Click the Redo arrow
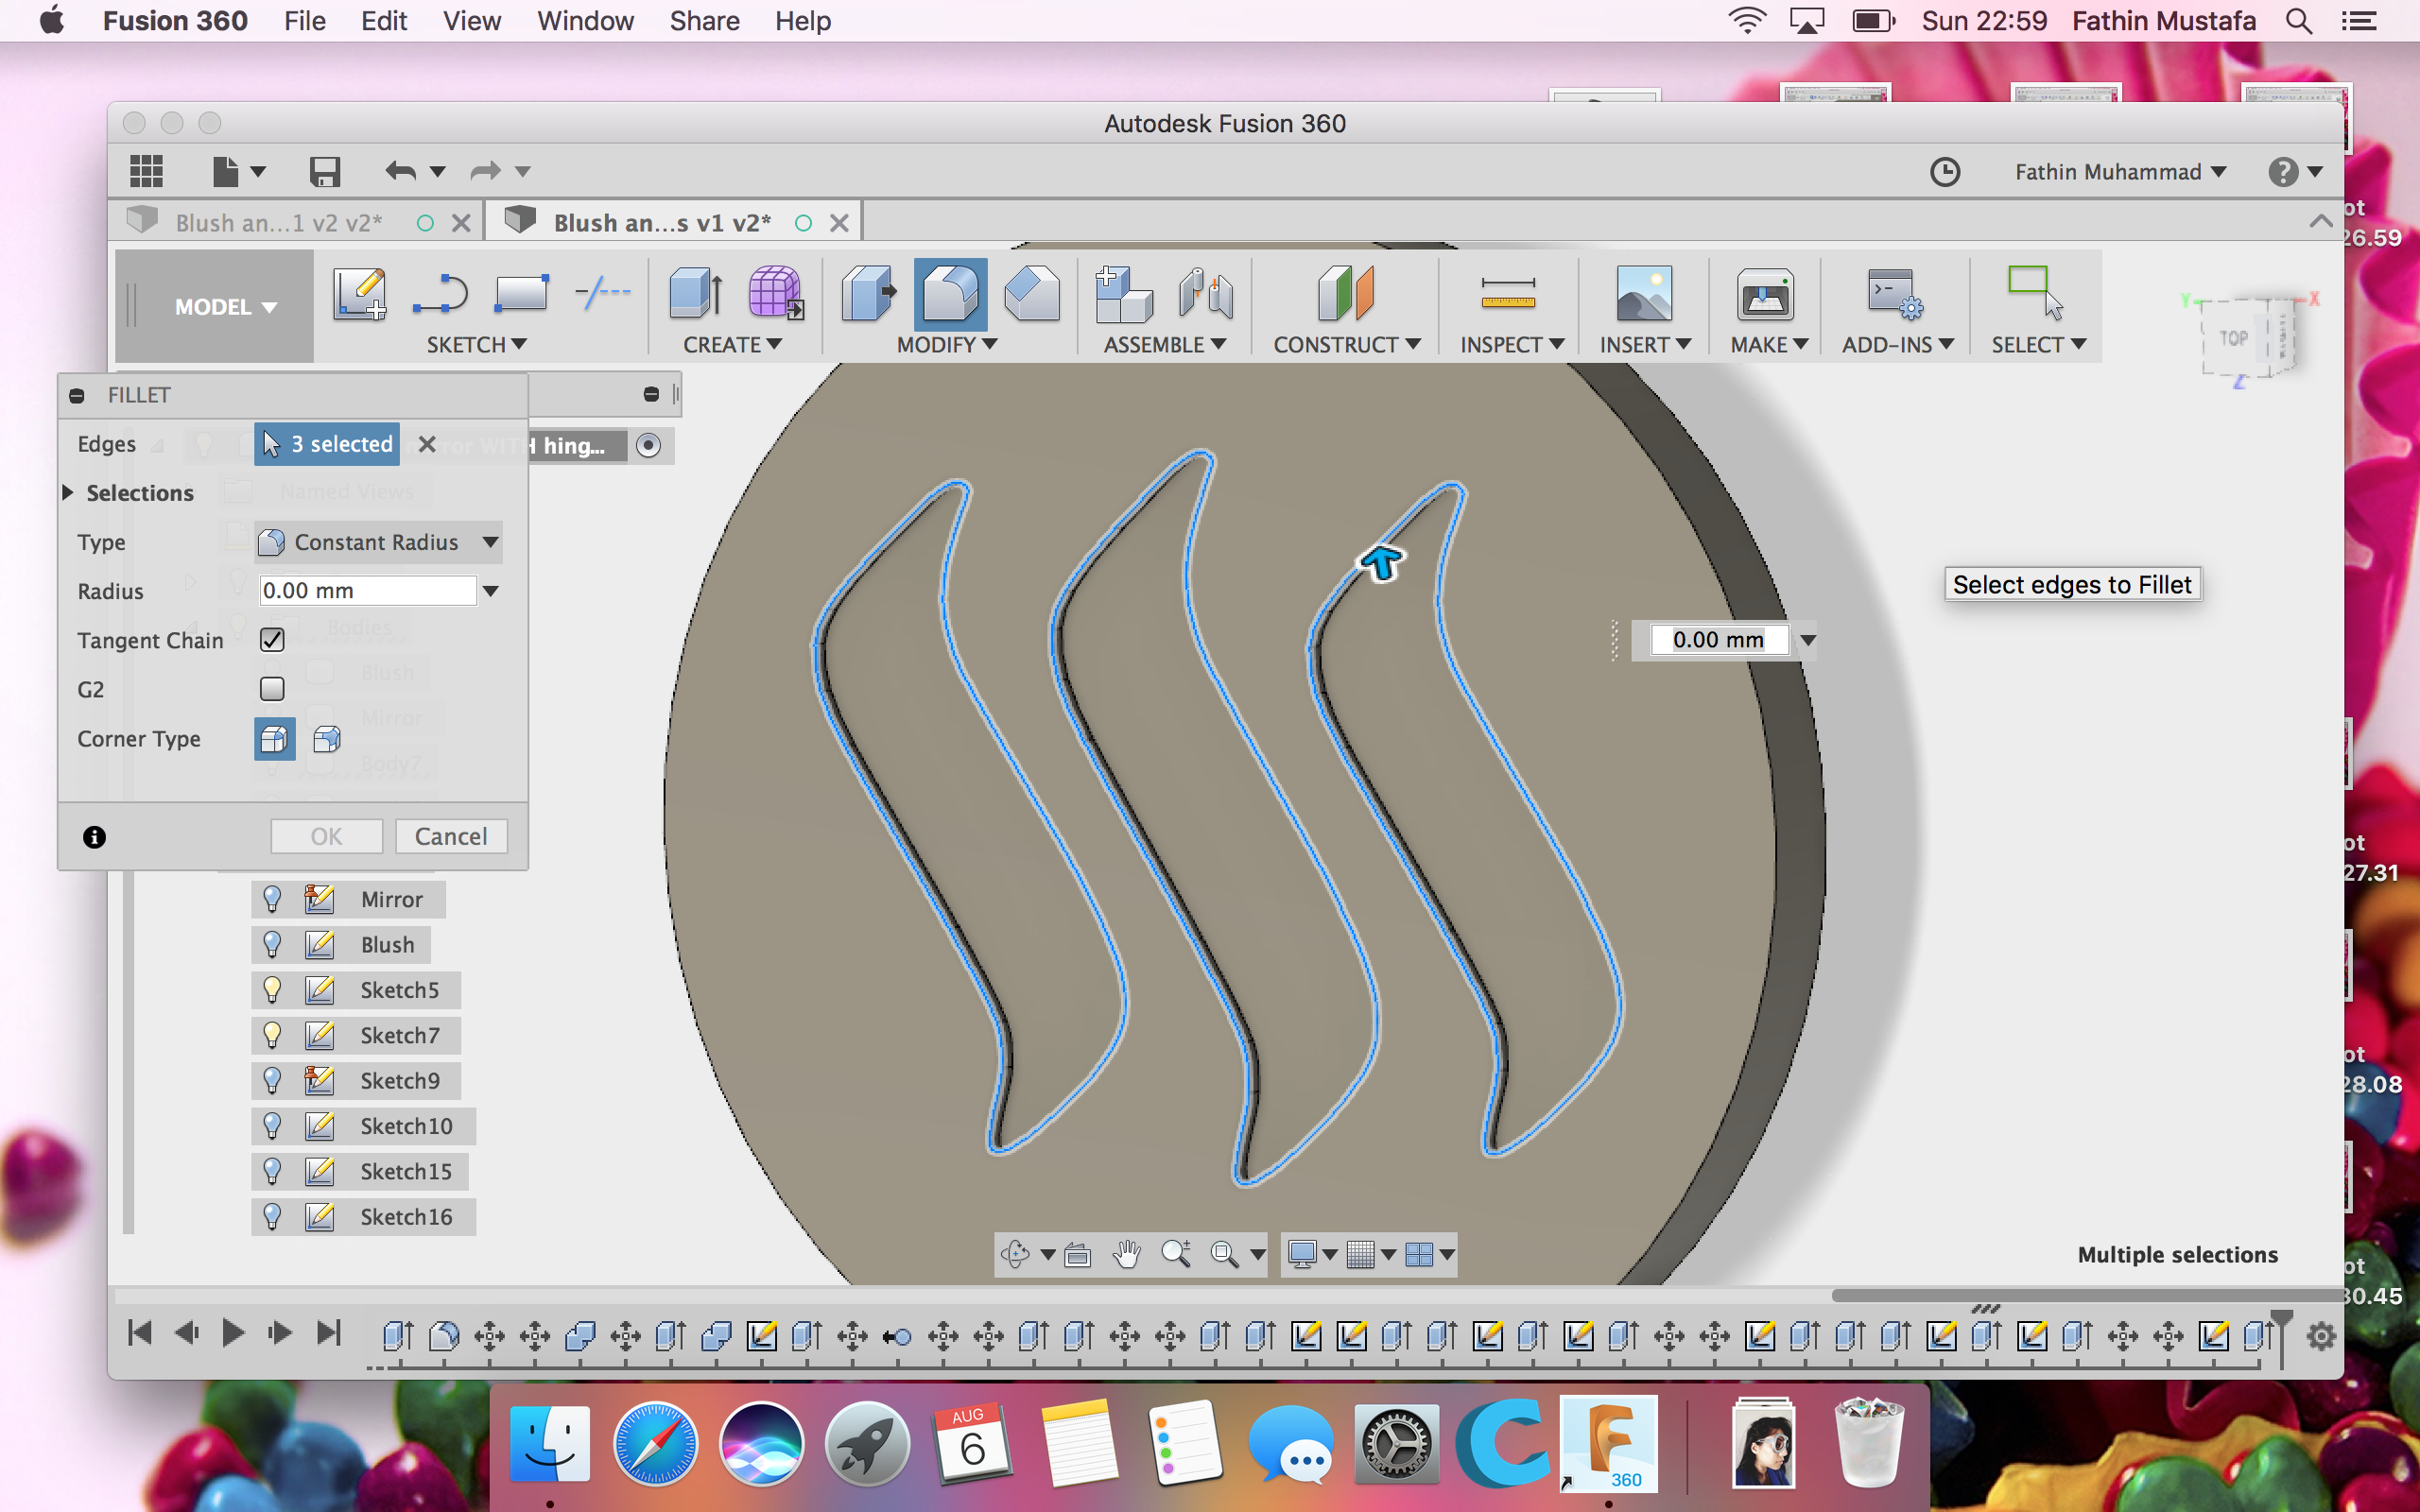Image resolution: width=2420 pixels, height=1512 pixels. click(485, 171)
